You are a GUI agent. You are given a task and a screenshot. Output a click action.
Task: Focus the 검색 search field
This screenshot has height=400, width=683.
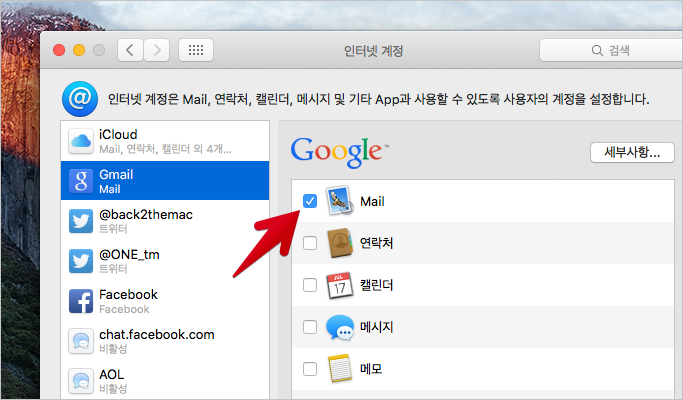611,50
